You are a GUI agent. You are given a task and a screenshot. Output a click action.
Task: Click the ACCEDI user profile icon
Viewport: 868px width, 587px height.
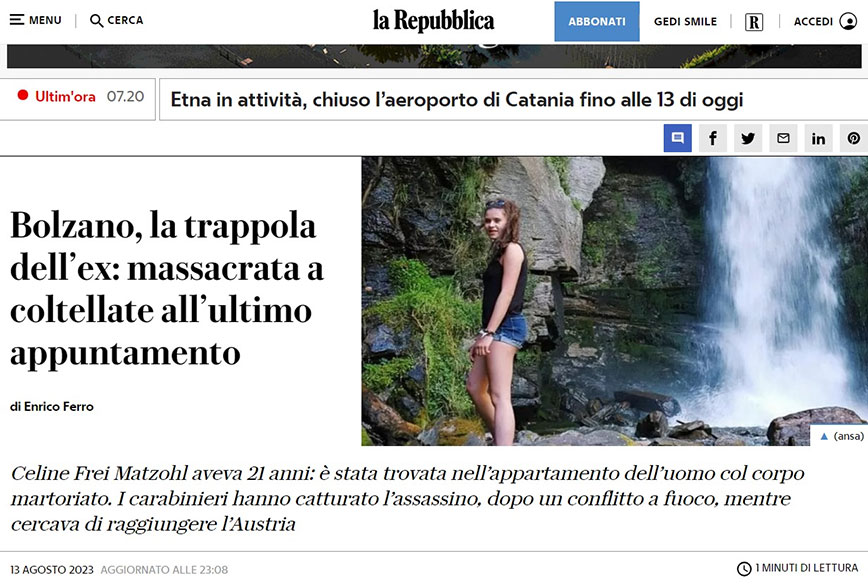[848, 21]
